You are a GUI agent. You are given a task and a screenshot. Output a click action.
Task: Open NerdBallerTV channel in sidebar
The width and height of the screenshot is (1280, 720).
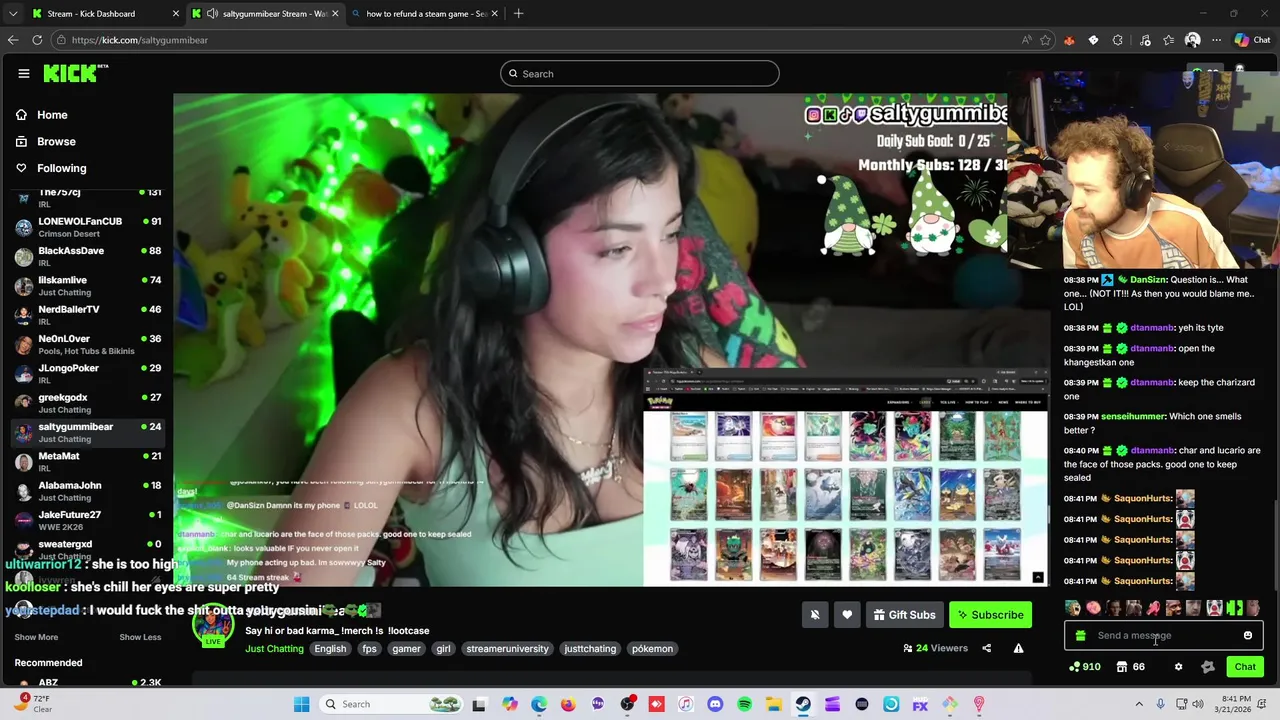click(88, 315)
